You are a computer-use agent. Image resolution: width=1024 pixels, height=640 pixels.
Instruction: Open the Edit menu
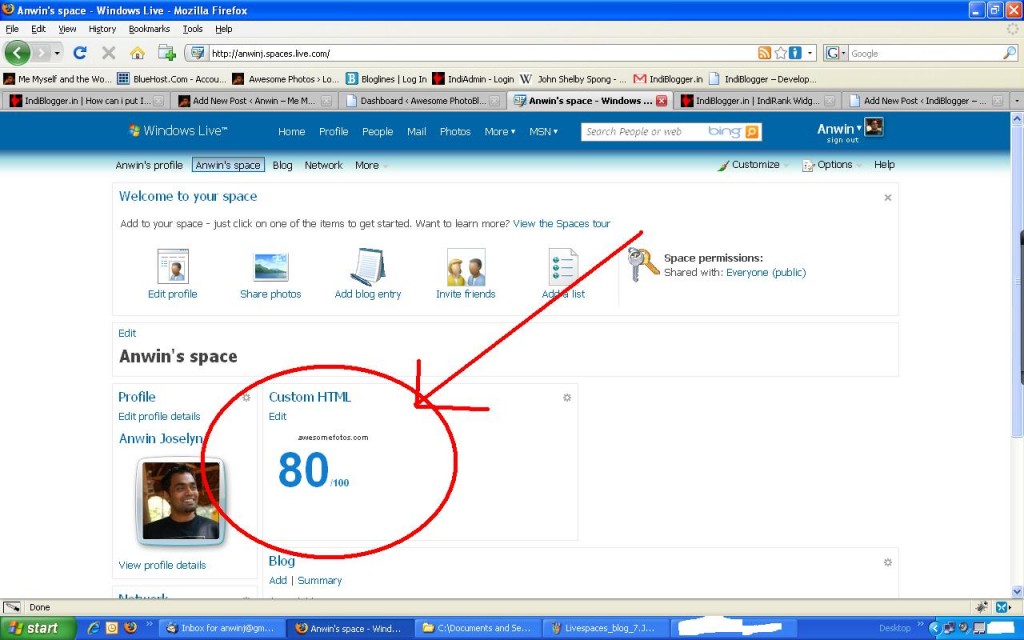(x=39, y=29)
